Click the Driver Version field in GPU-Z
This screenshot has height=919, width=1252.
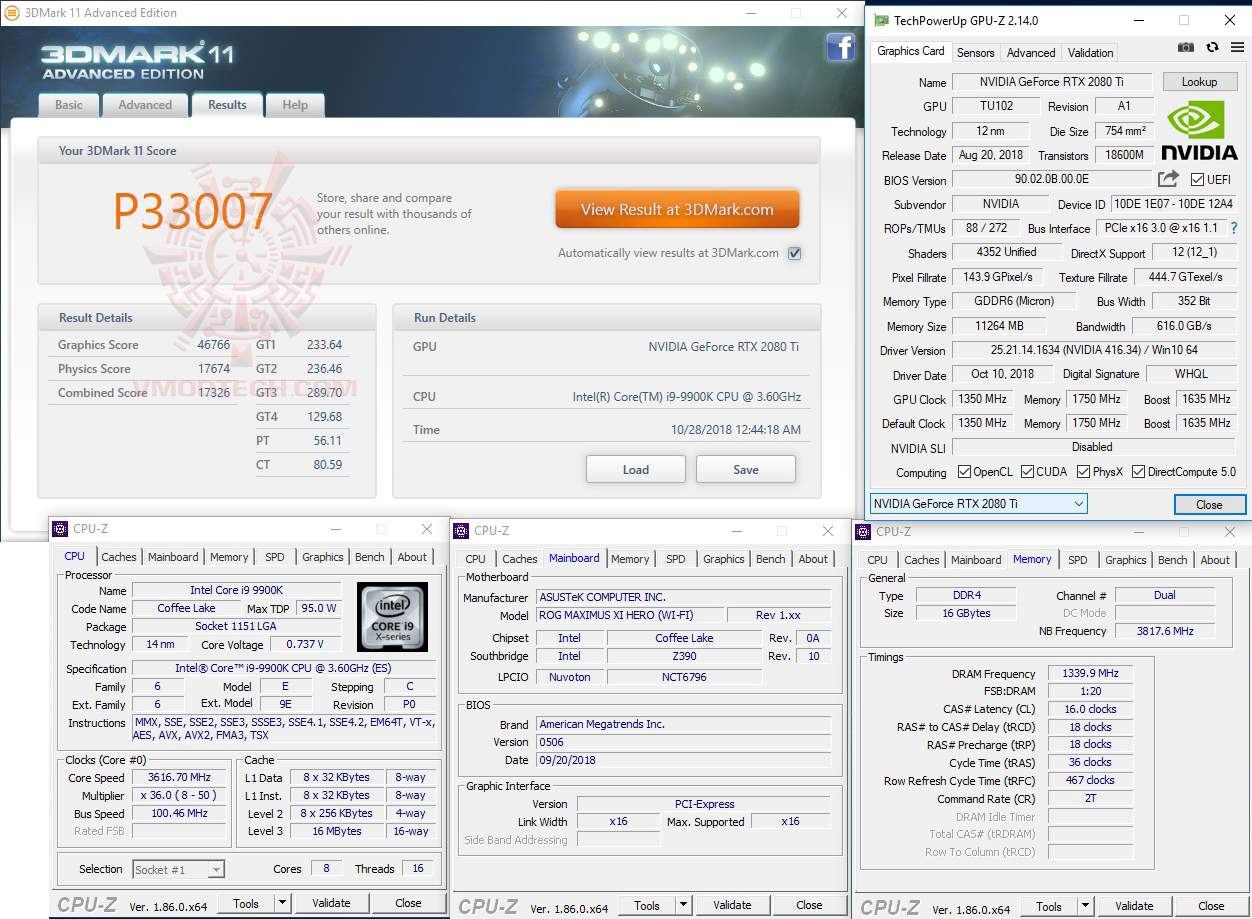pos(1093,350)
